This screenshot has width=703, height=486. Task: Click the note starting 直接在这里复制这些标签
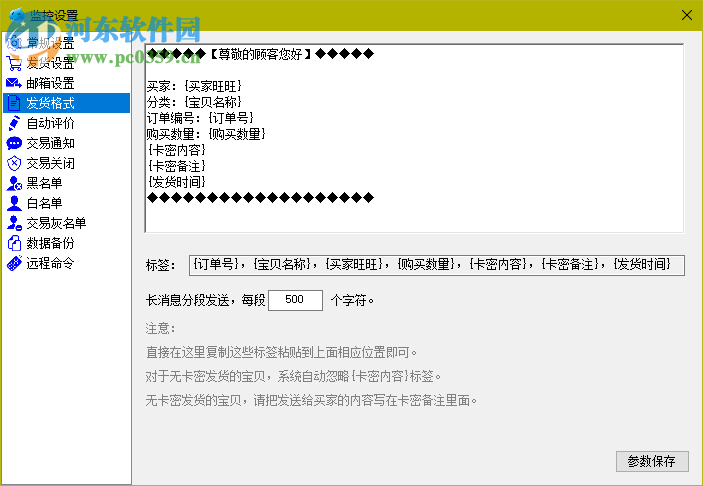point(281,353)
